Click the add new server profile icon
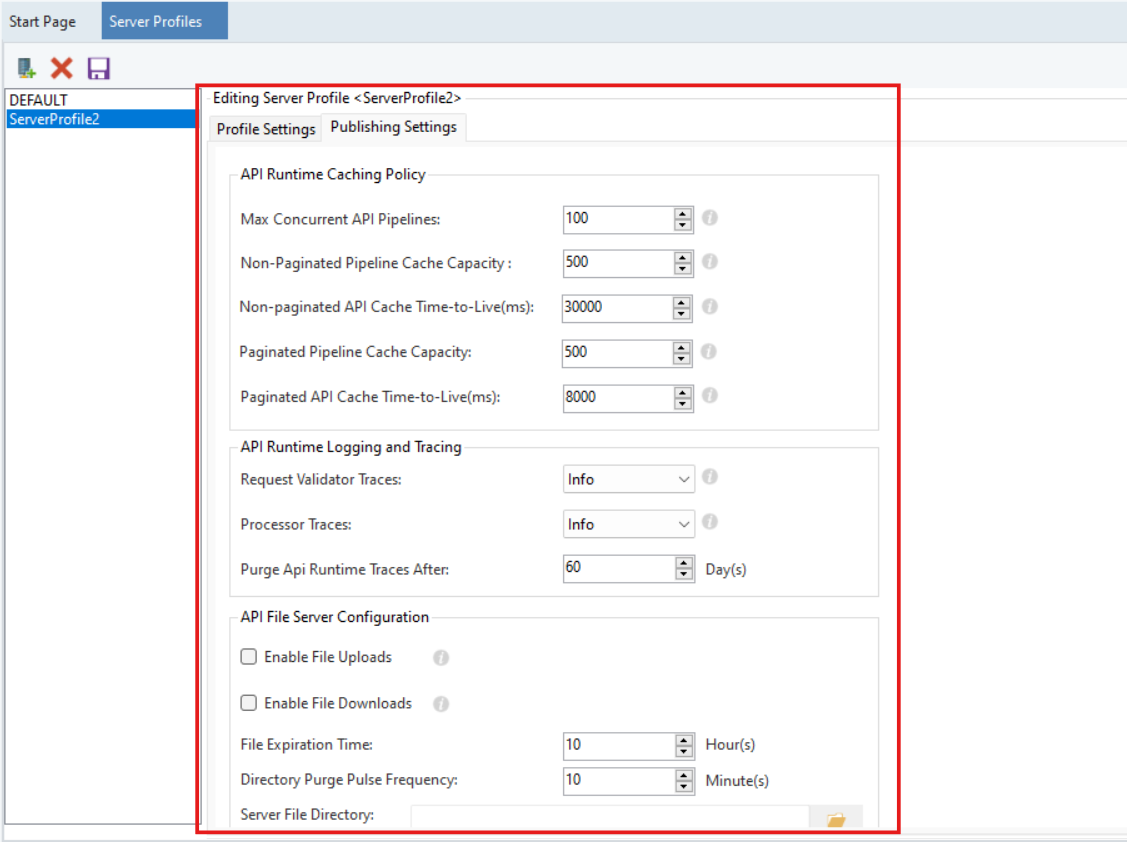1127x842 pixels. click(x=27, y=69)
